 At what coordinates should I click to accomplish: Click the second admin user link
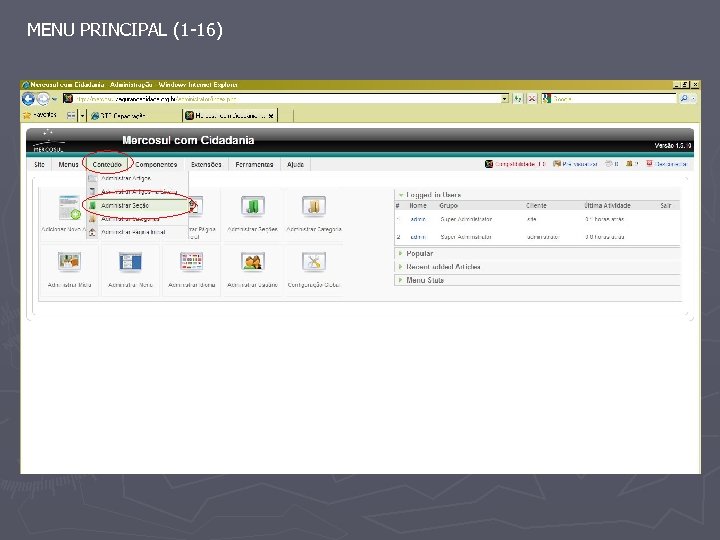418,237
